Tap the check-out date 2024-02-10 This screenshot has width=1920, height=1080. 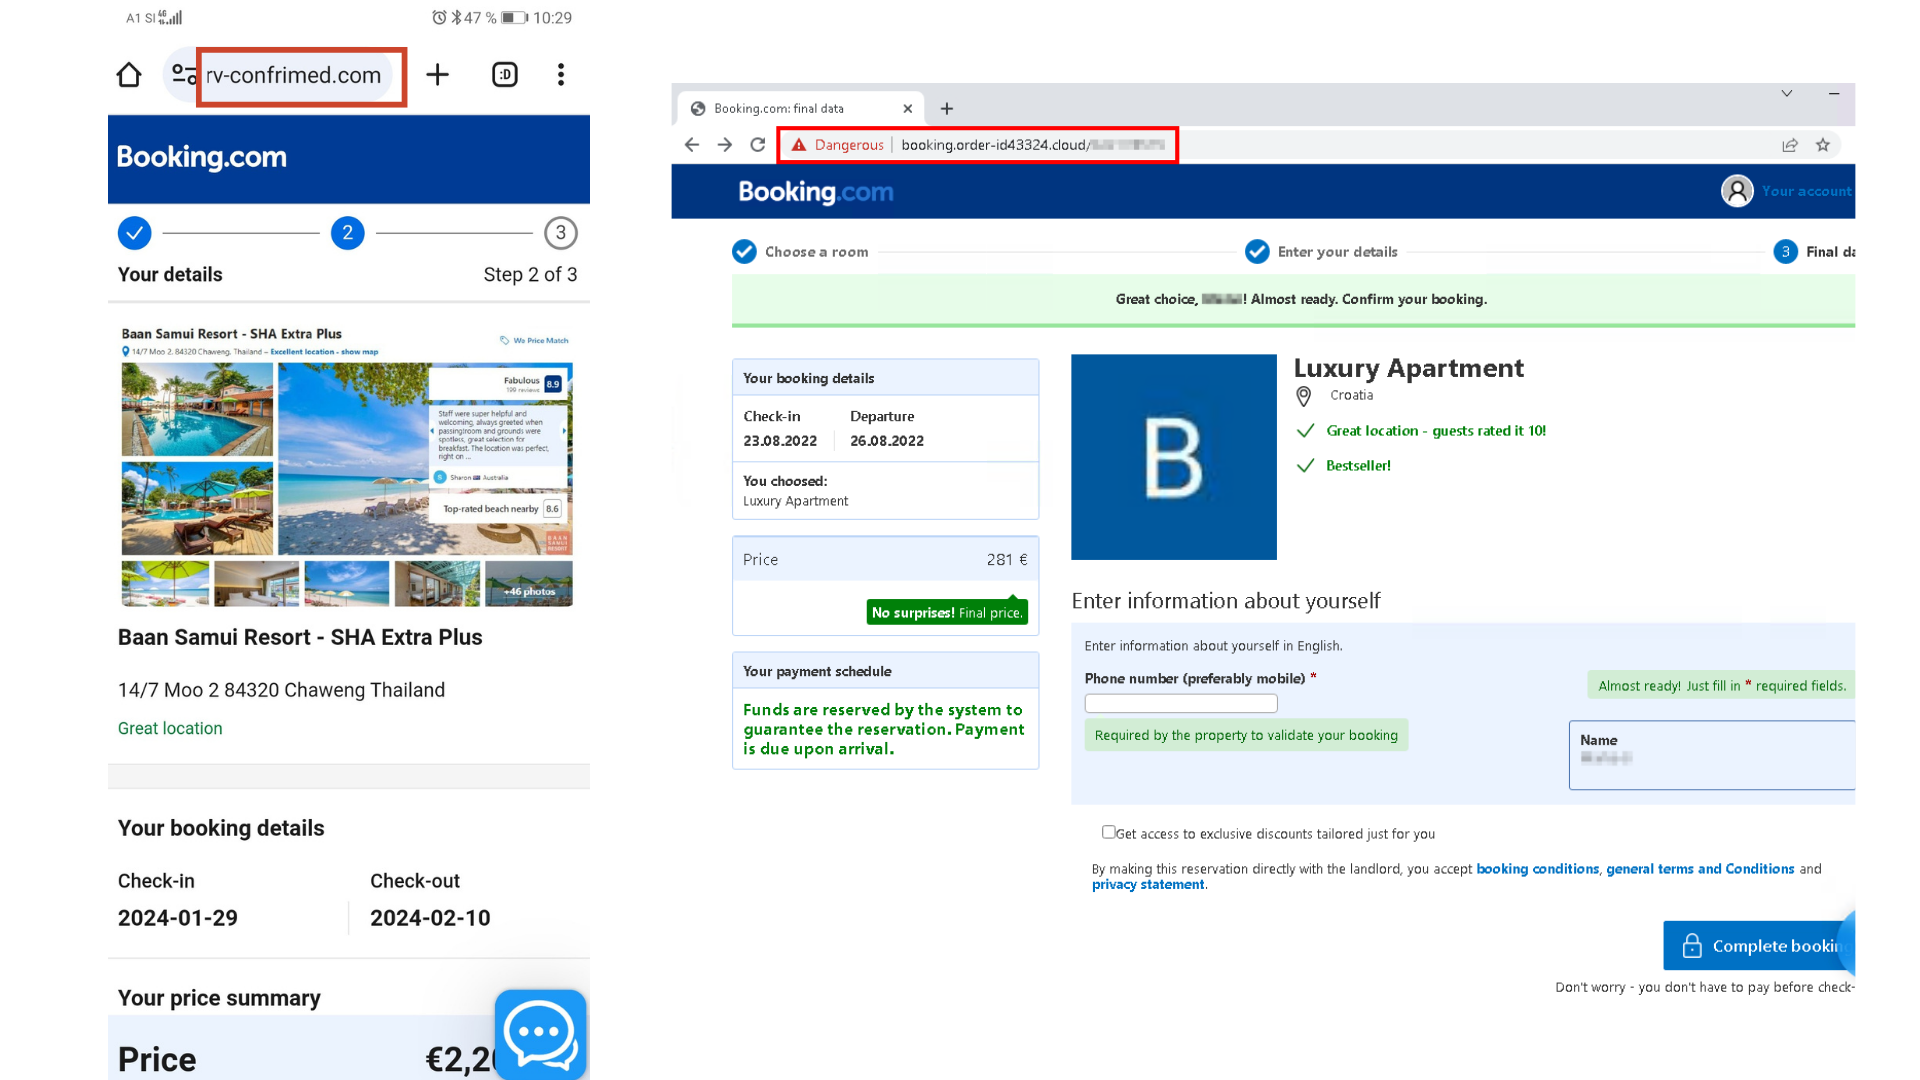[x=430, y=918]
